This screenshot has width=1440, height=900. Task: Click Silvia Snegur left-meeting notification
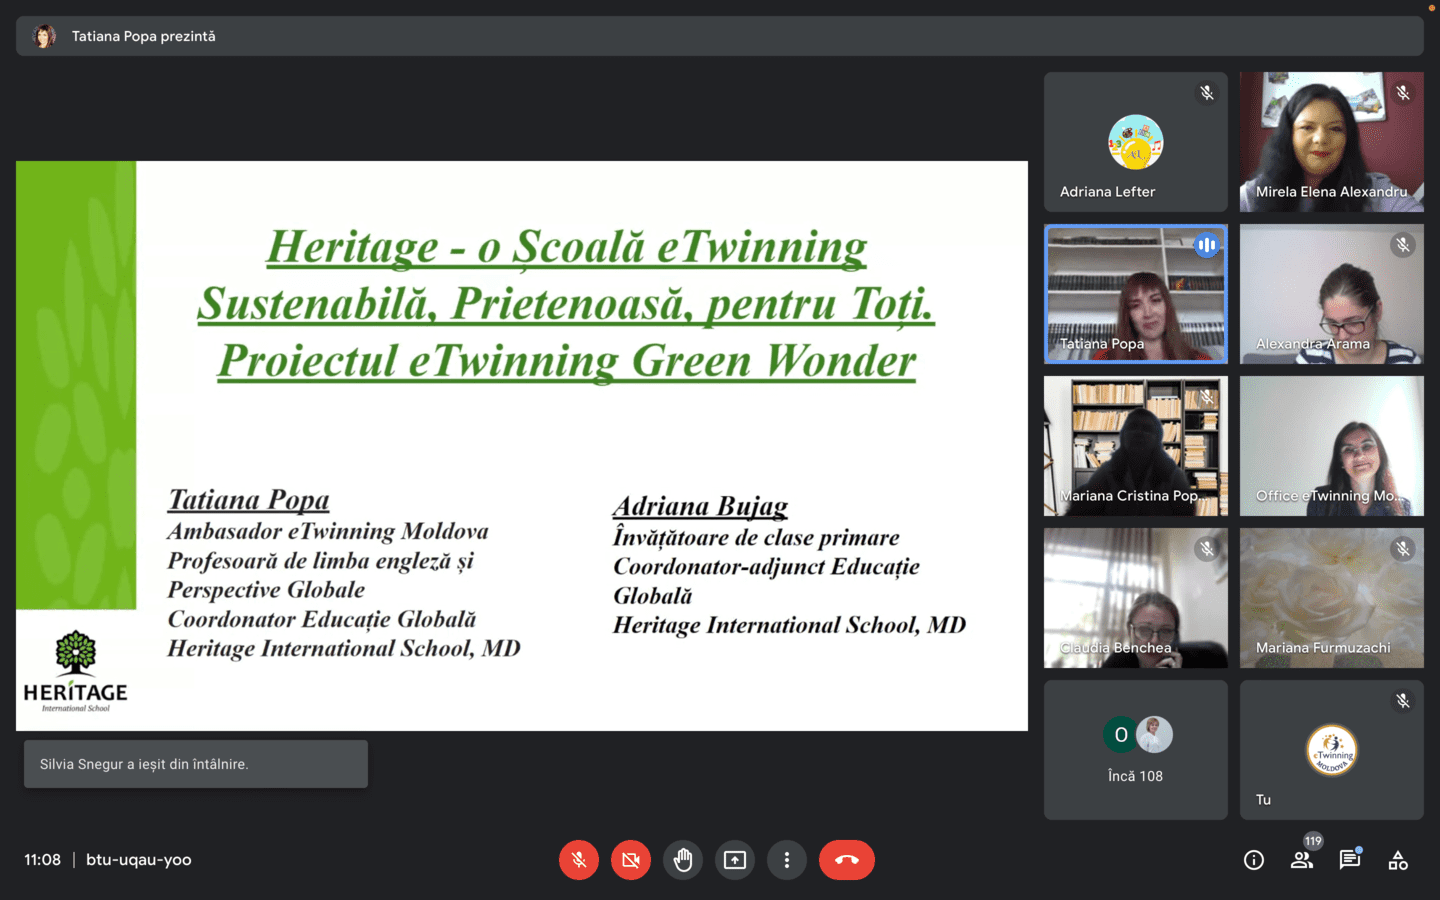(x=196, y=764)
